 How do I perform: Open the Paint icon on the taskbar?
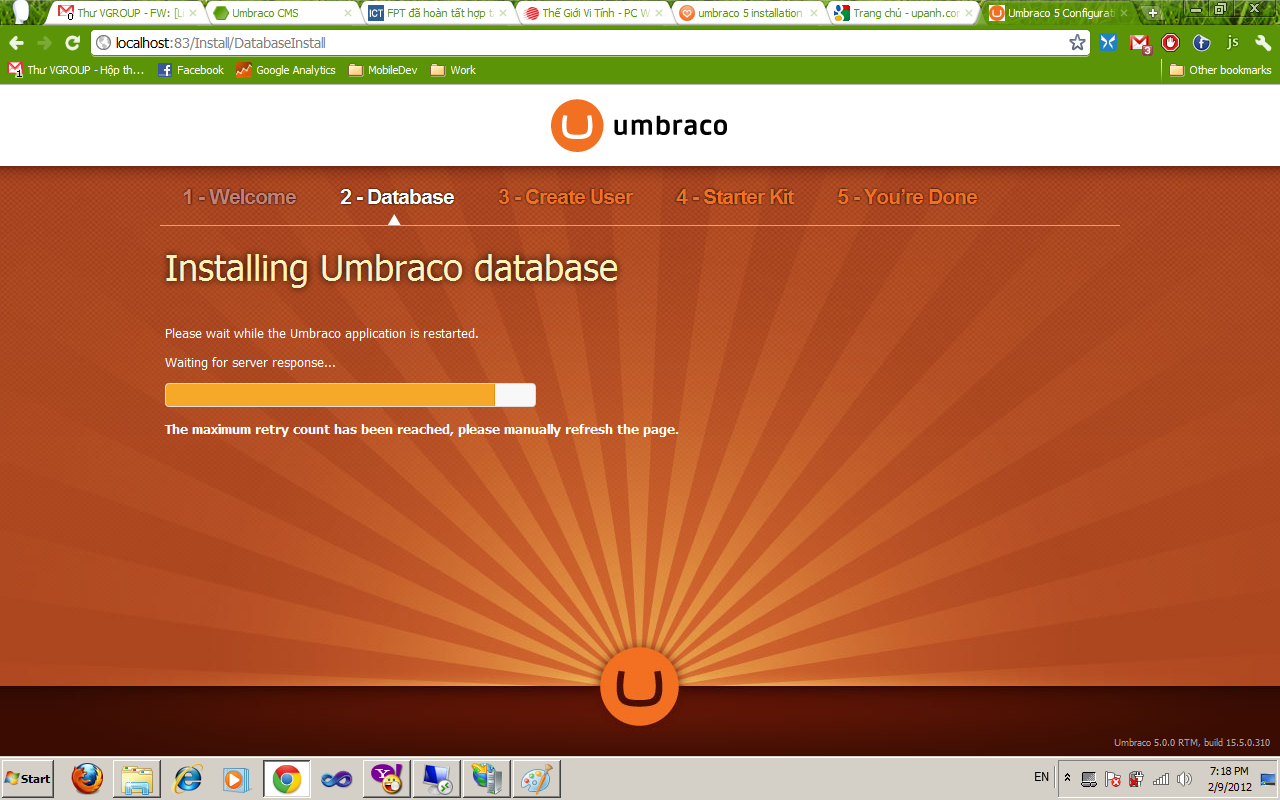click(537, 778)
